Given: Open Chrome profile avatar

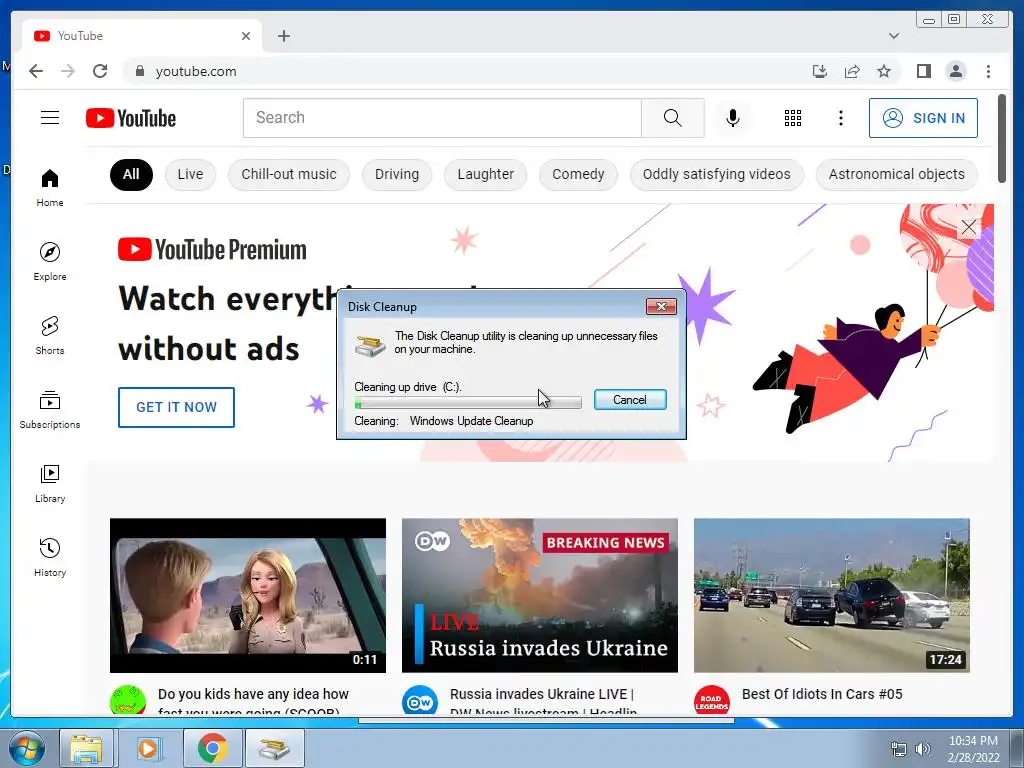Looking at the screenshot, I should click(955, 71).
